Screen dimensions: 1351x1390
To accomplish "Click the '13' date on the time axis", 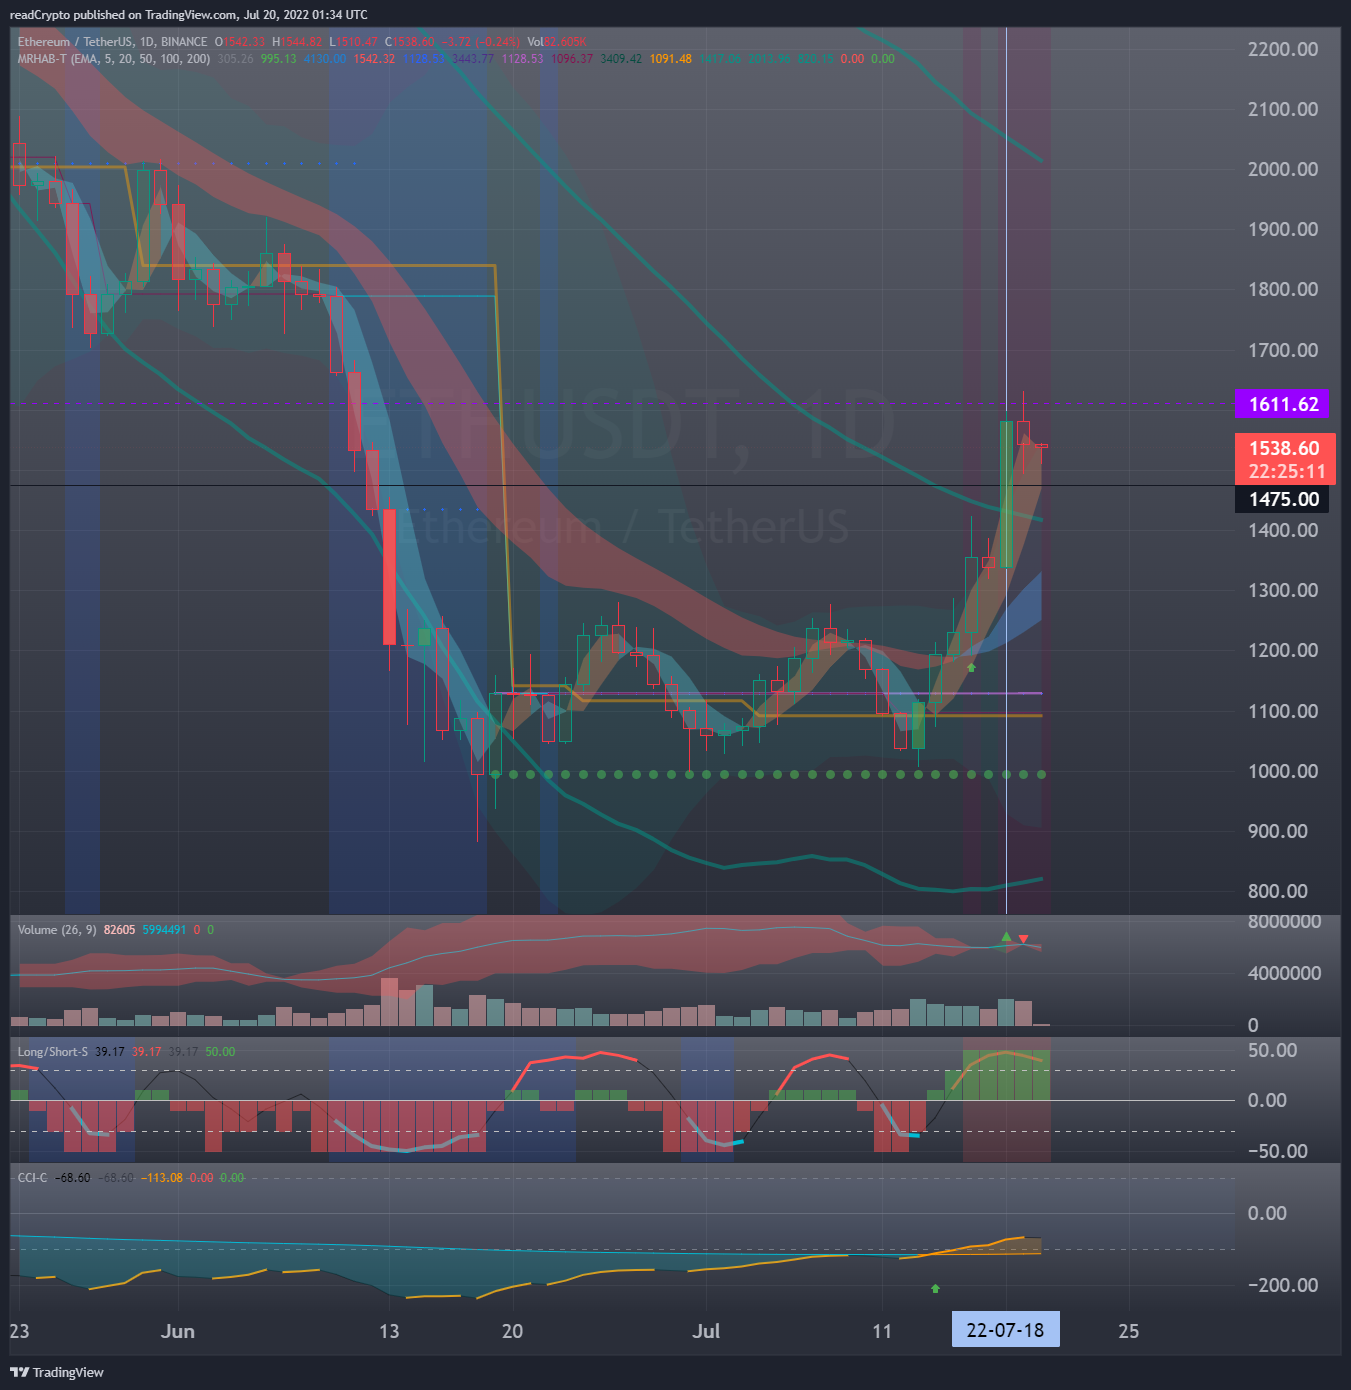I will point(389,1331).
